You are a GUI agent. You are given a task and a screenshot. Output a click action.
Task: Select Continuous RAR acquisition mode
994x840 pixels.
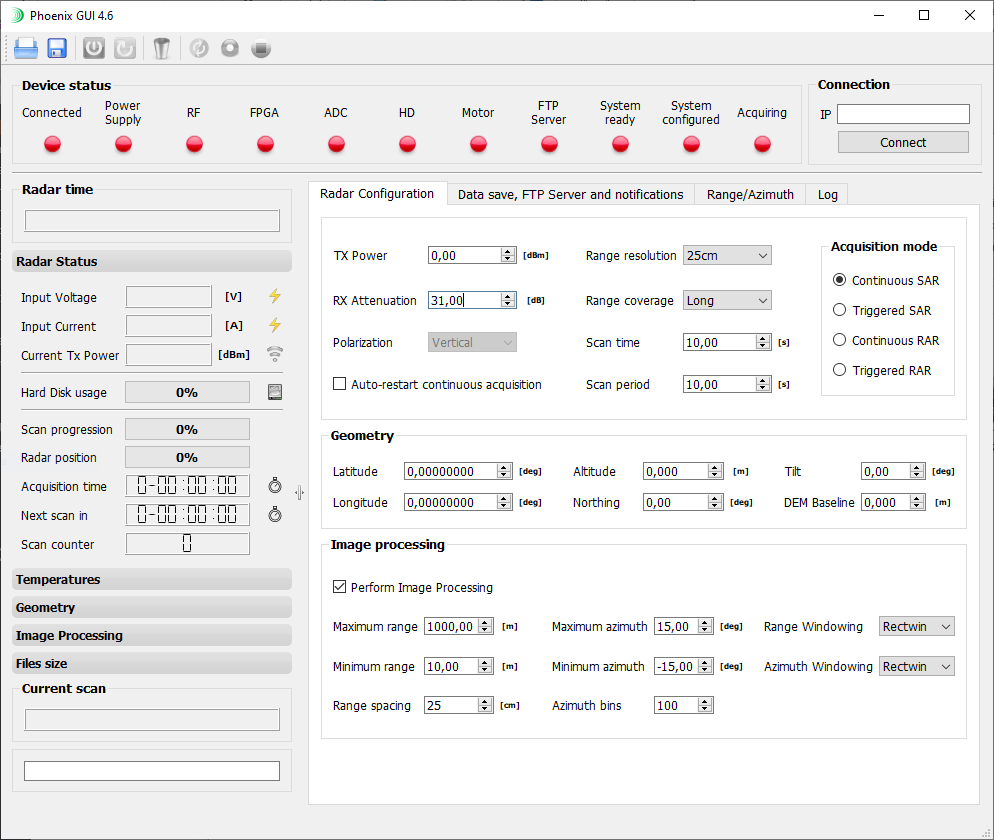pyautogui.click(x=839, y=340)
